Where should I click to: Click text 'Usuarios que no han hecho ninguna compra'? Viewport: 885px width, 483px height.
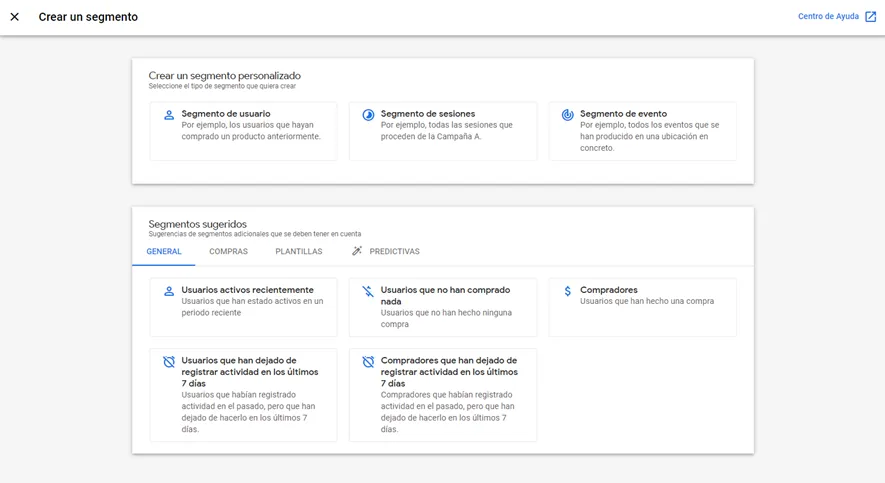click(x=446, y=318)
